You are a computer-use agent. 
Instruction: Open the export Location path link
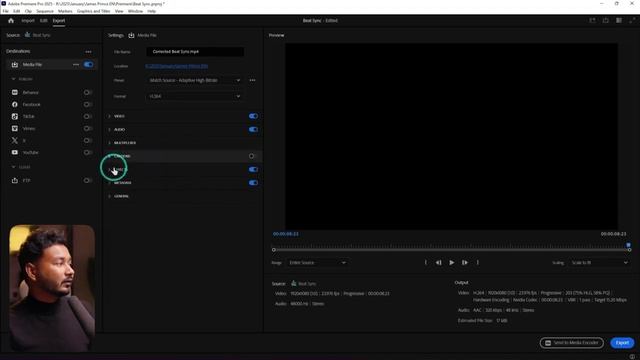[x=177, y=66]
